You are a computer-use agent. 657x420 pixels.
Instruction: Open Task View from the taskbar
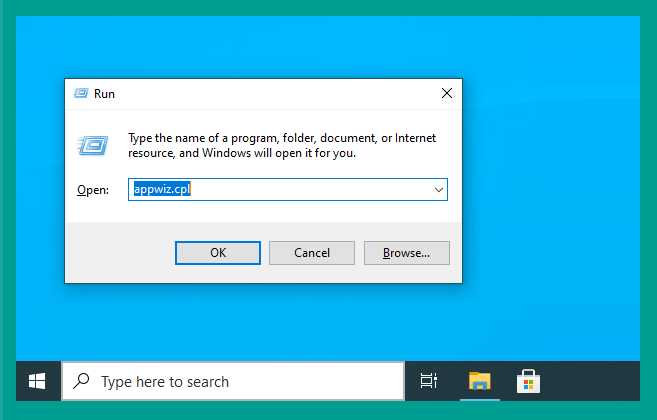point(428,381)
